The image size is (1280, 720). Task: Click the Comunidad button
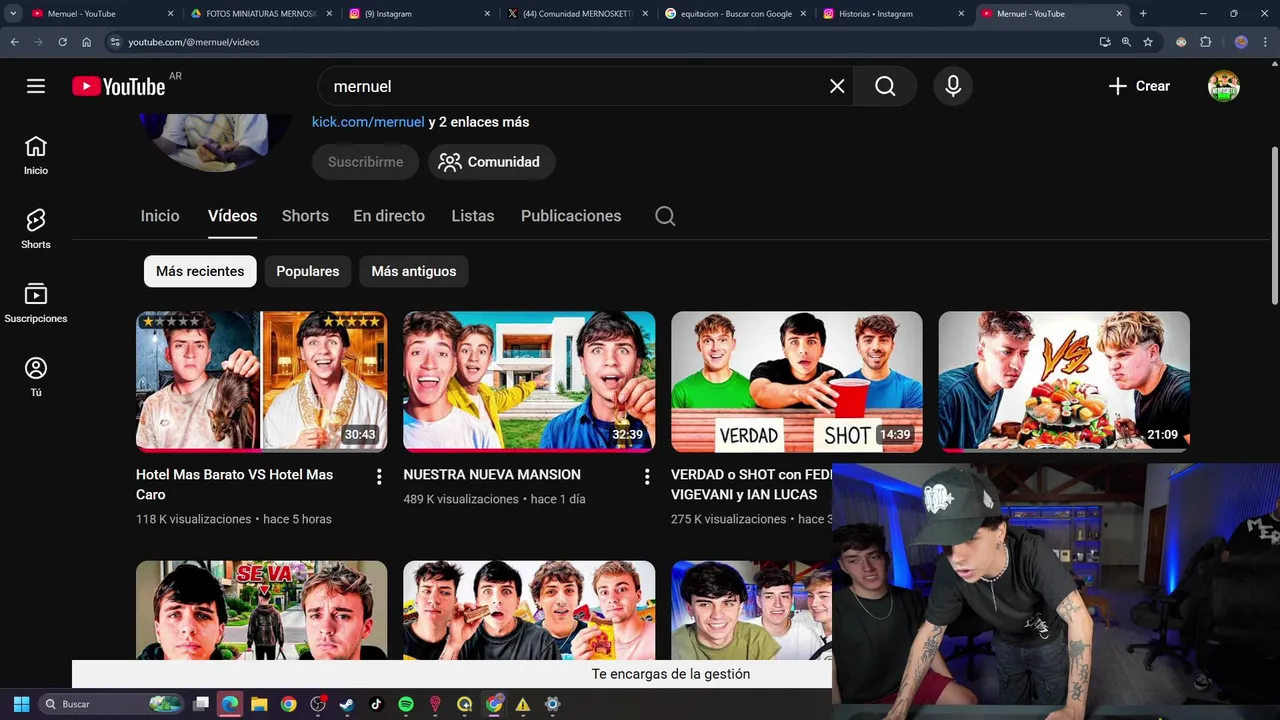pos(490,162)
